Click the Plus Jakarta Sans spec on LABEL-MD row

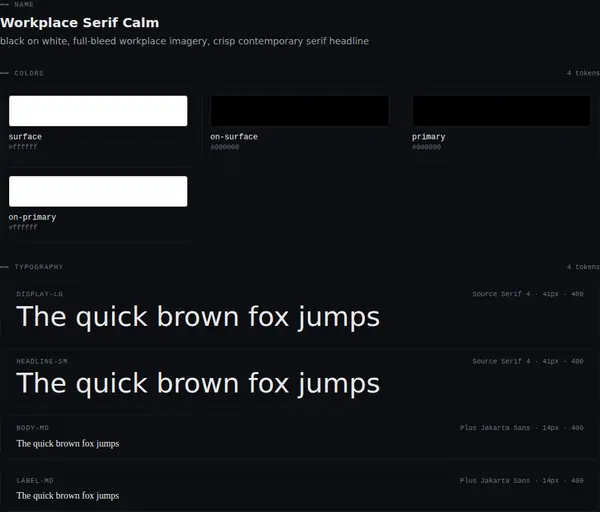click(522, 481)
